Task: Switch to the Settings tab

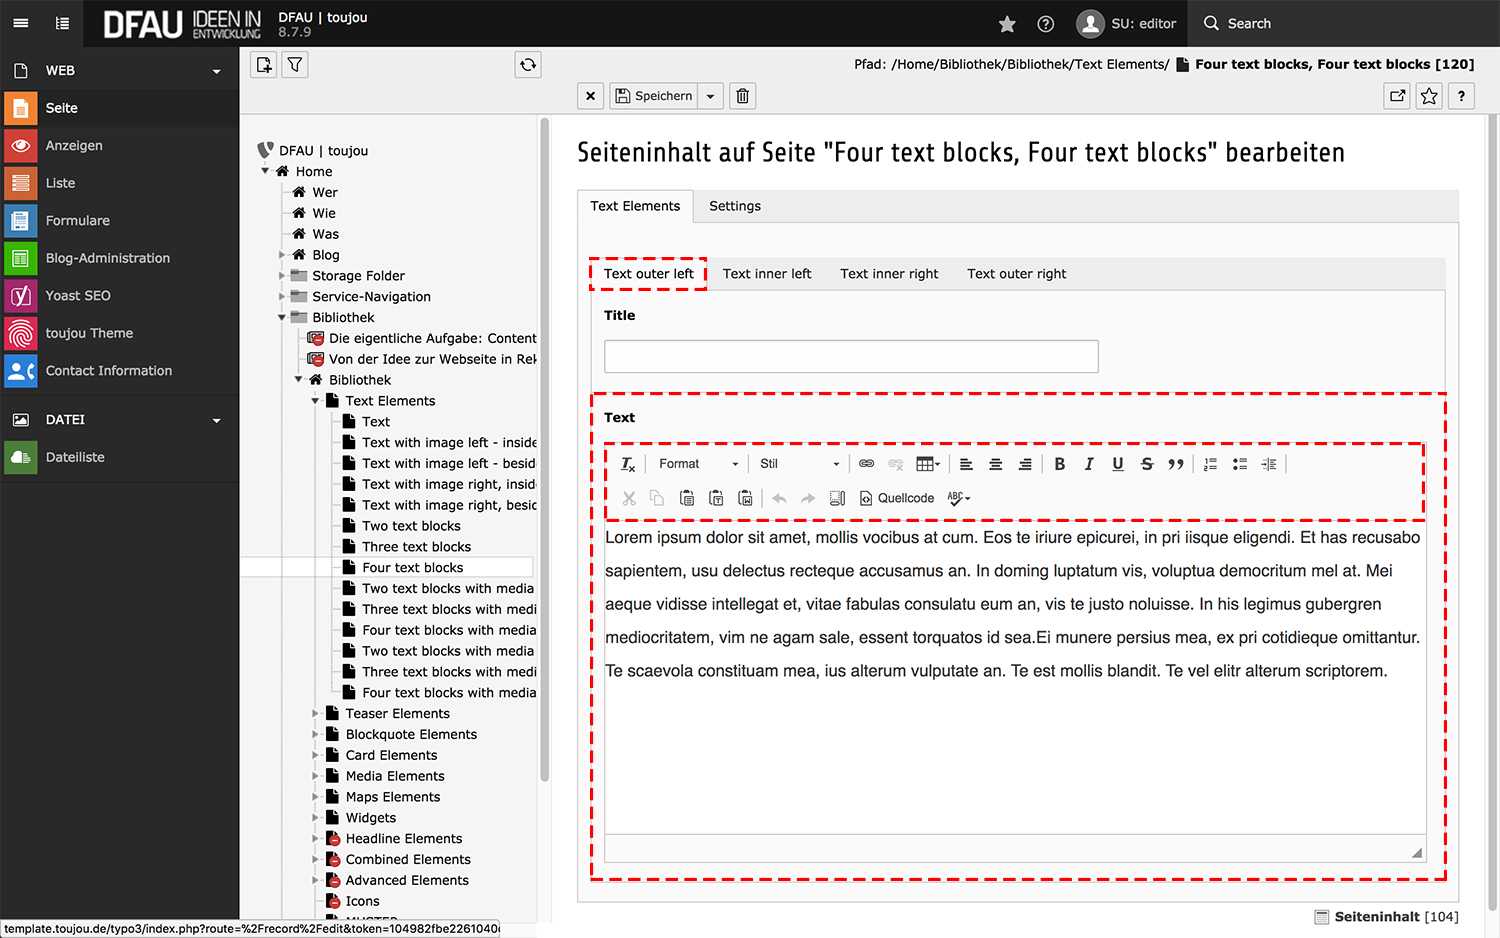Action: [x=735, y=206]
